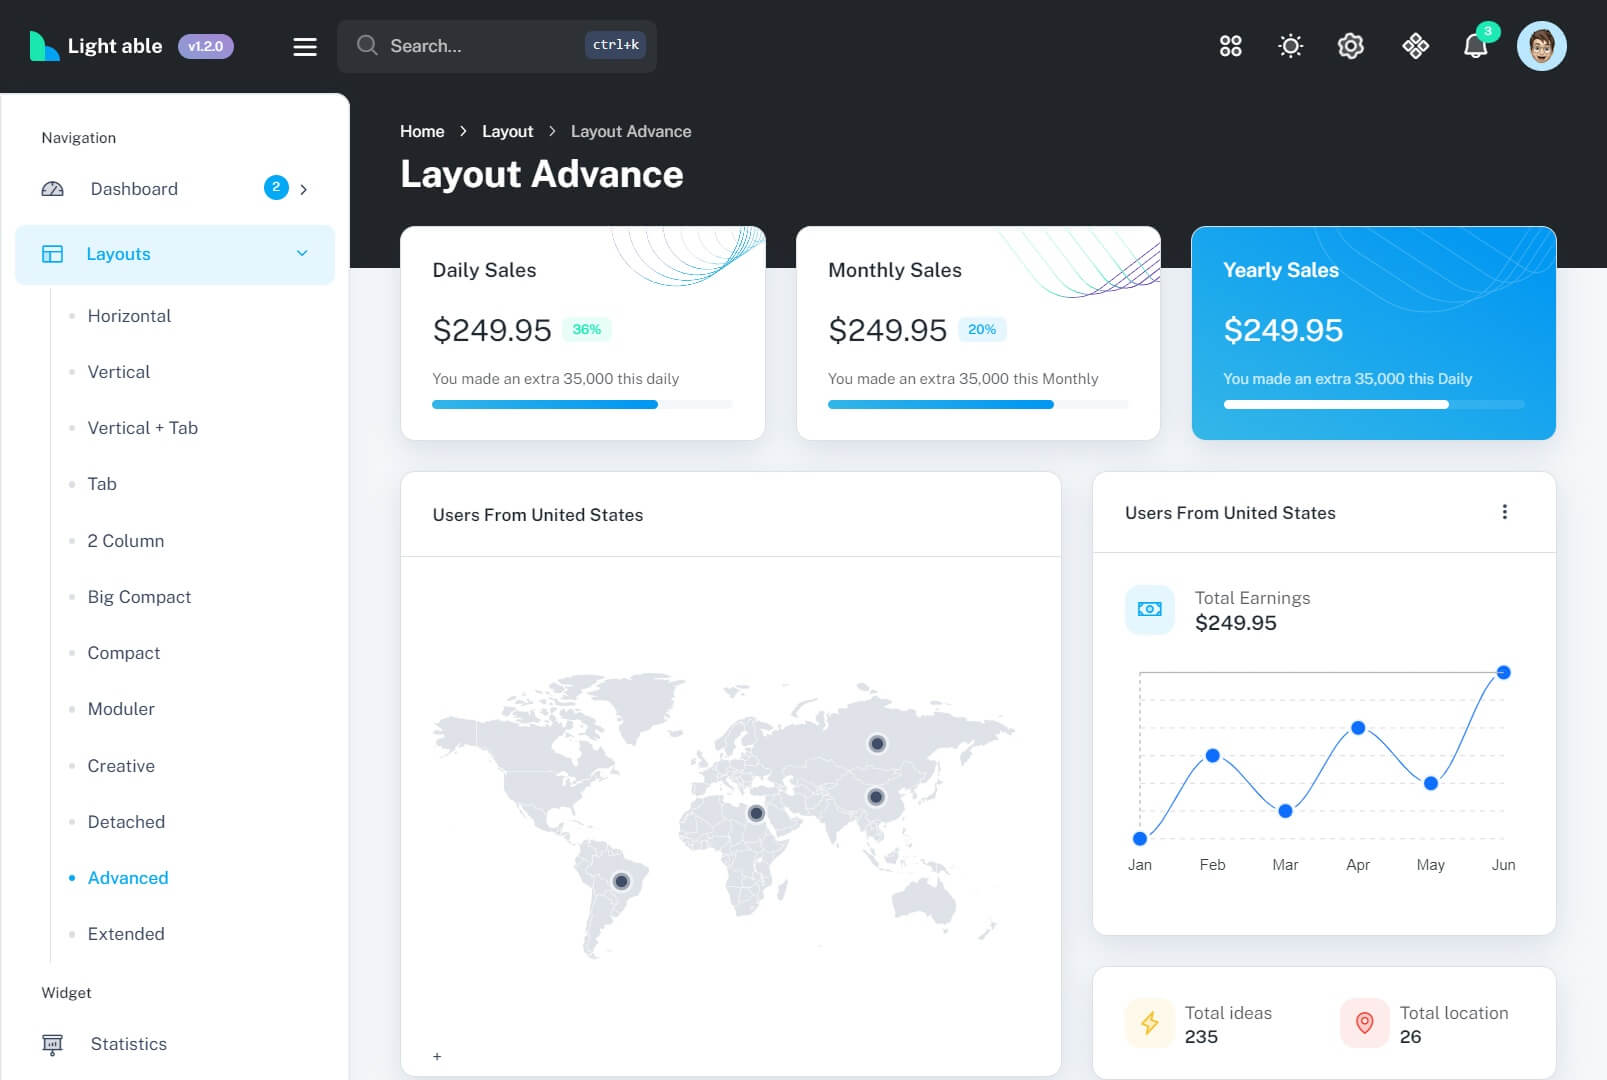Image resolution: width=1607 pixels, height=1080 pixels.
Task: Click the Layout breadcrumb link
Action: coord(507,131)
